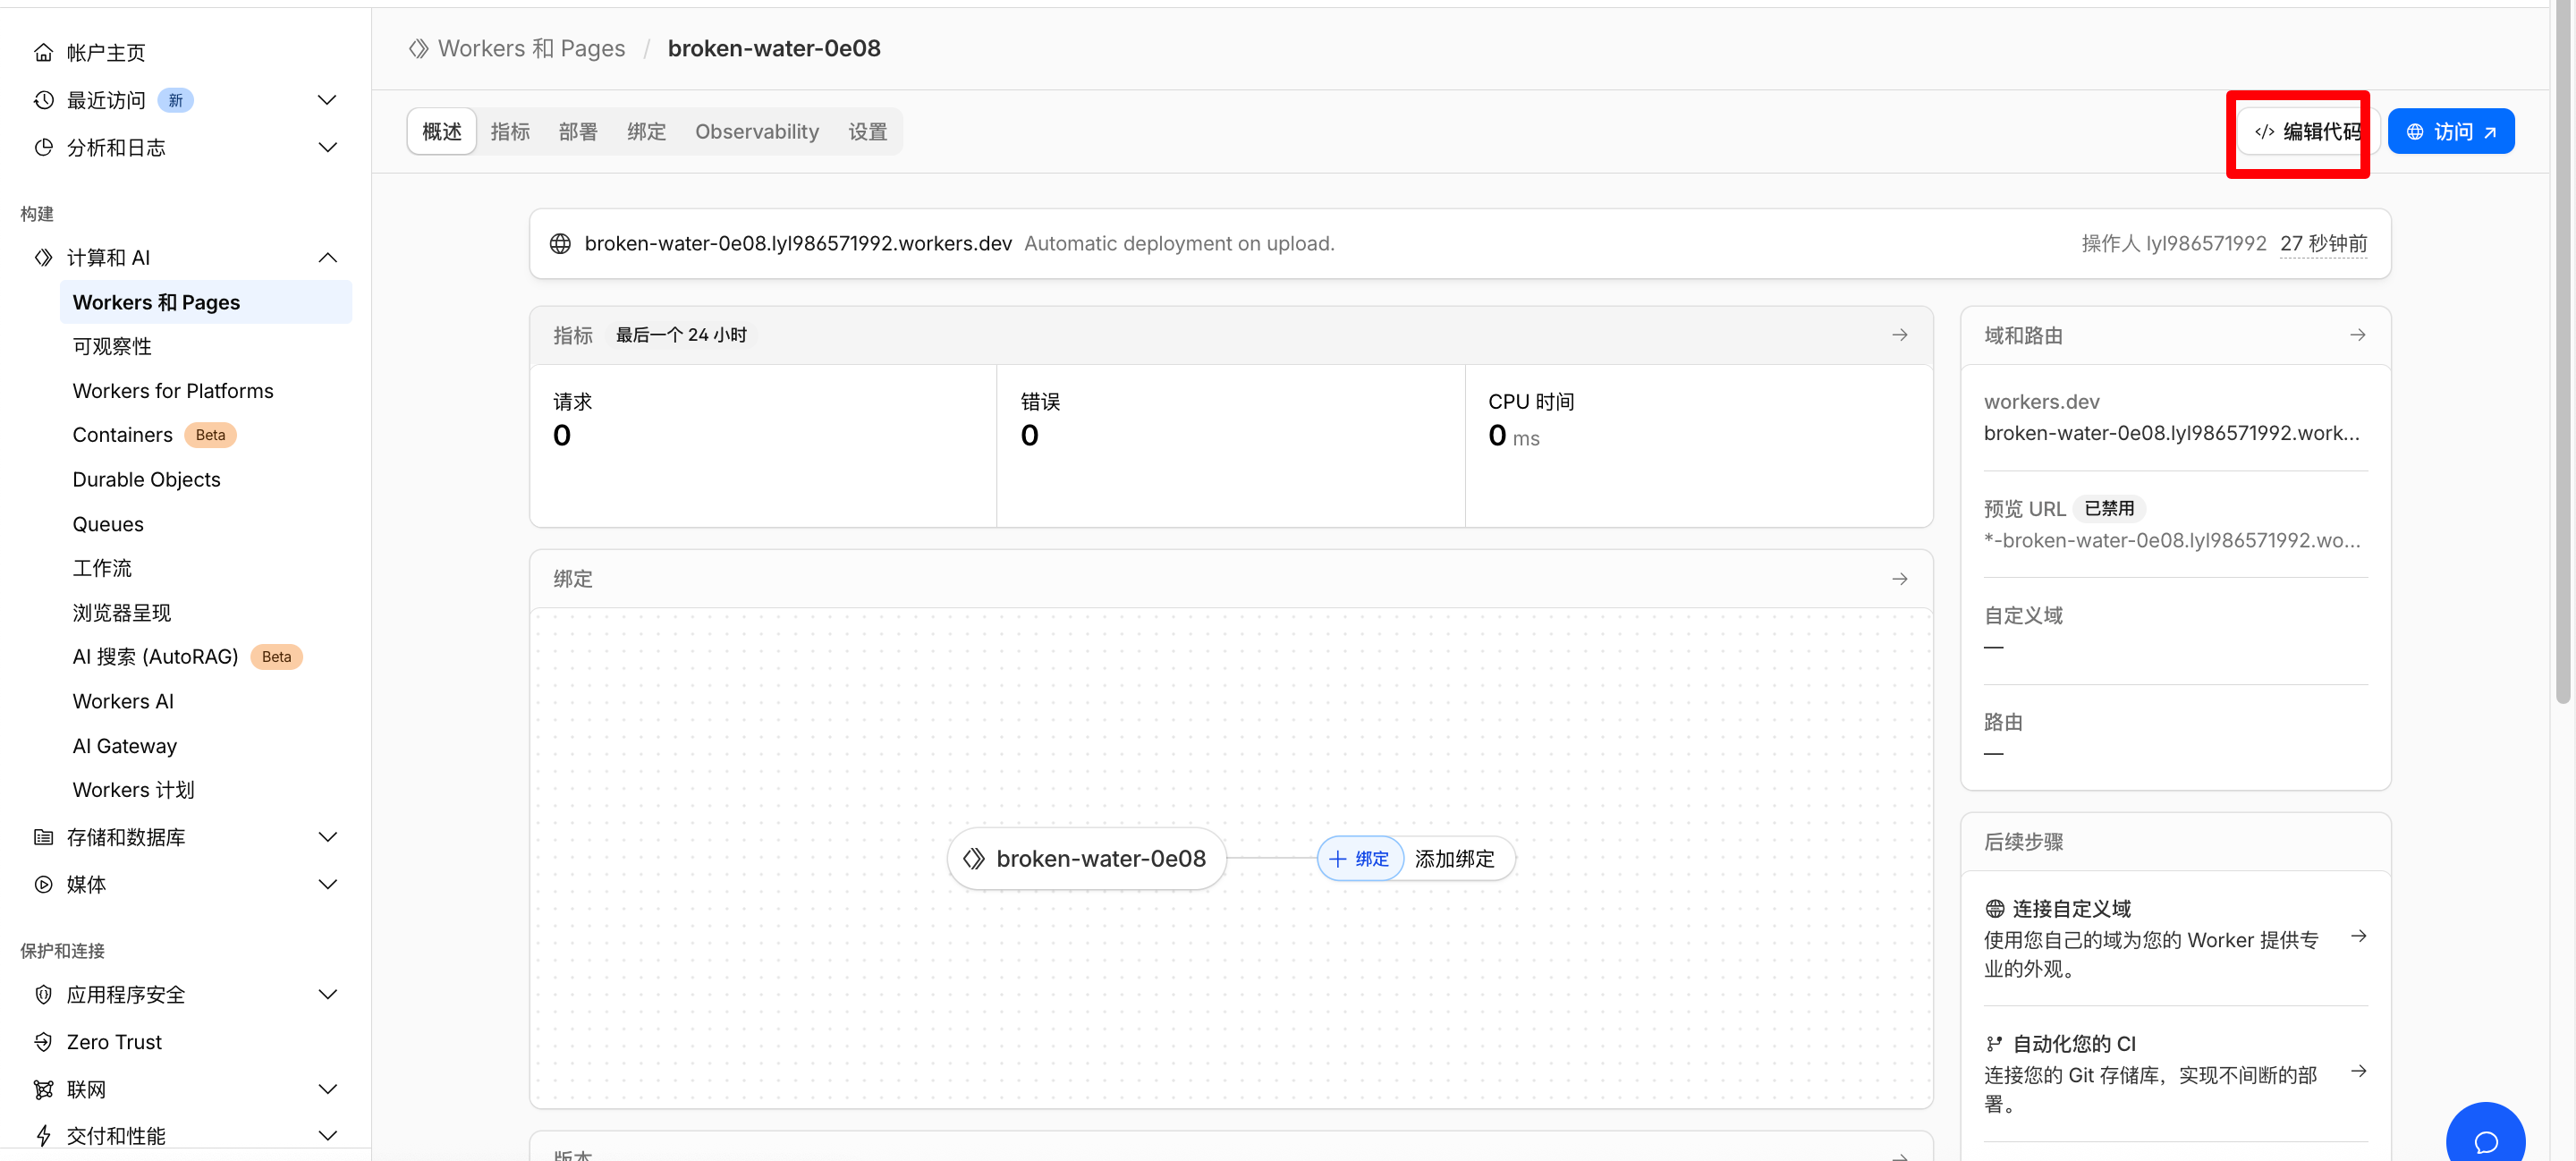The height and width of the screenshot is (1161, 2576).
Task: Click arrow beside connect custom domain
Action: tap(2358, 936)
